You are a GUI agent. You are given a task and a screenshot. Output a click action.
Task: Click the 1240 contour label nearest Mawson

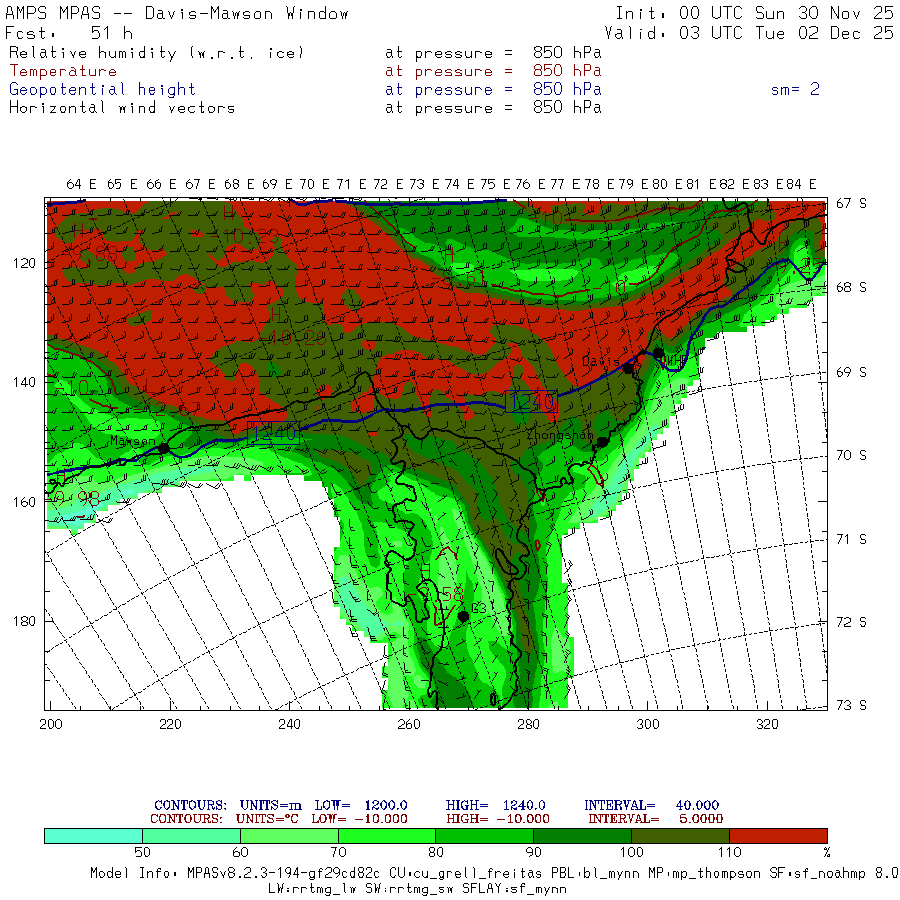[273, 433]
